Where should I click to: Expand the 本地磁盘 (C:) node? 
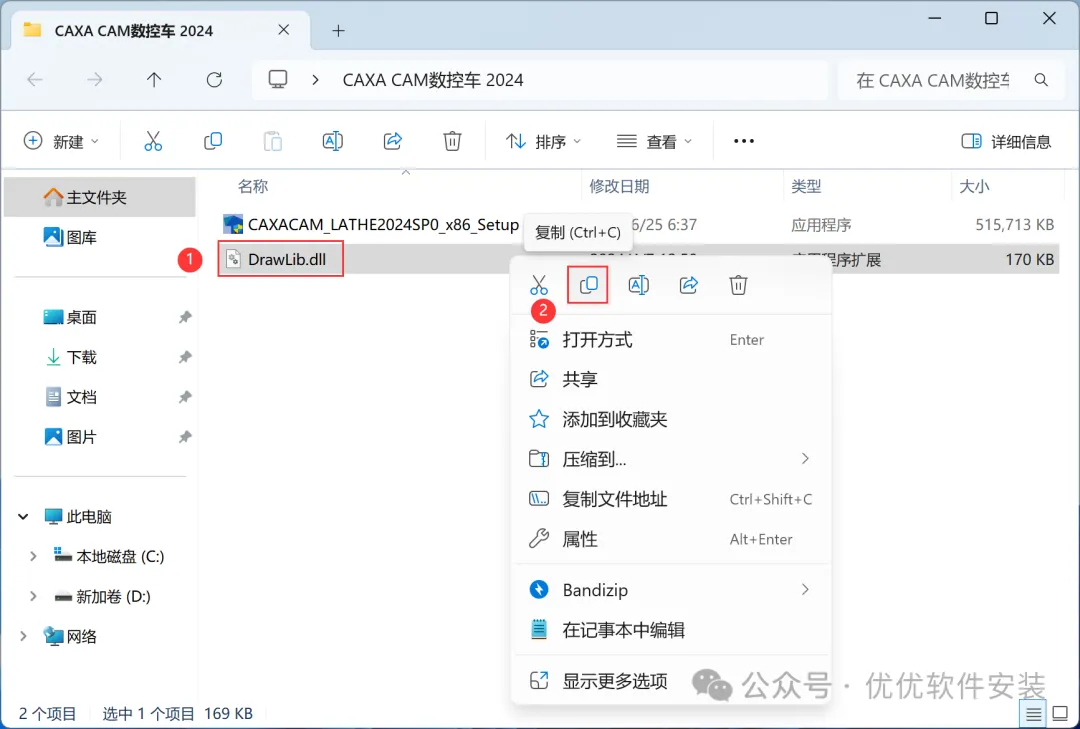pyautogui.click(x=32, y=556)
